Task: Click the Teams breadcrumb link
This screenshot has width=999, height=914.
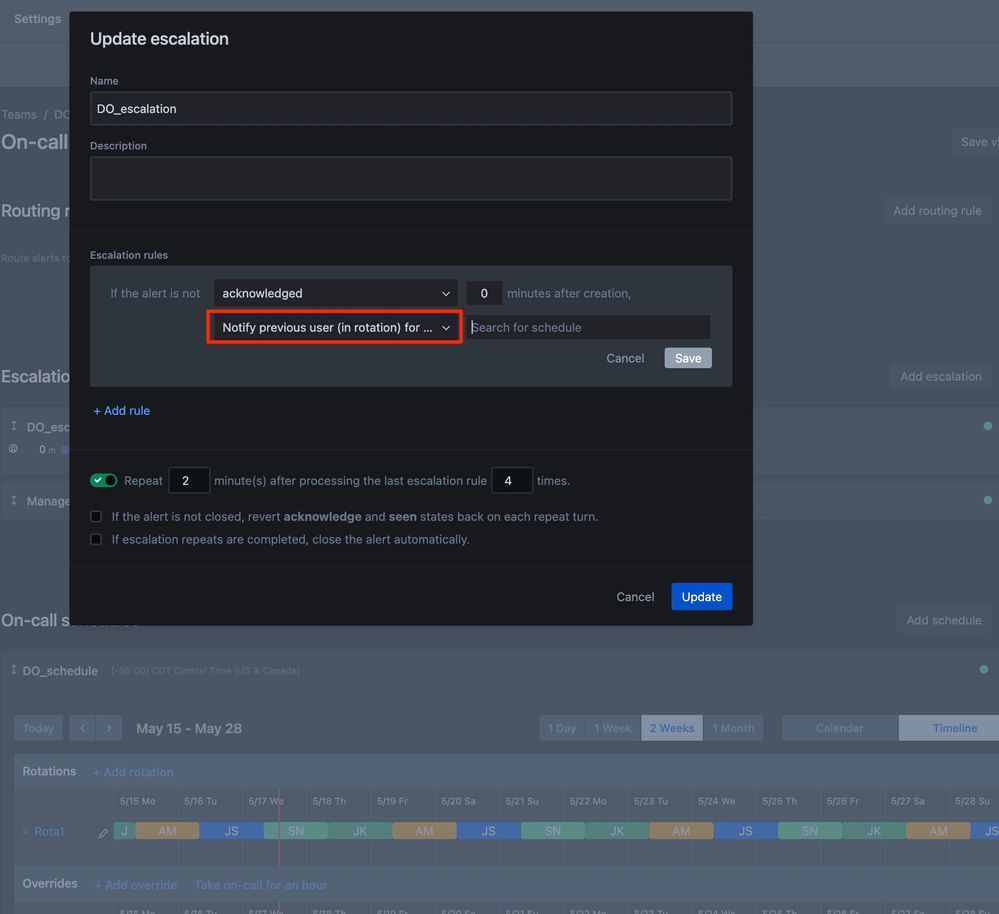Action: 19,115
